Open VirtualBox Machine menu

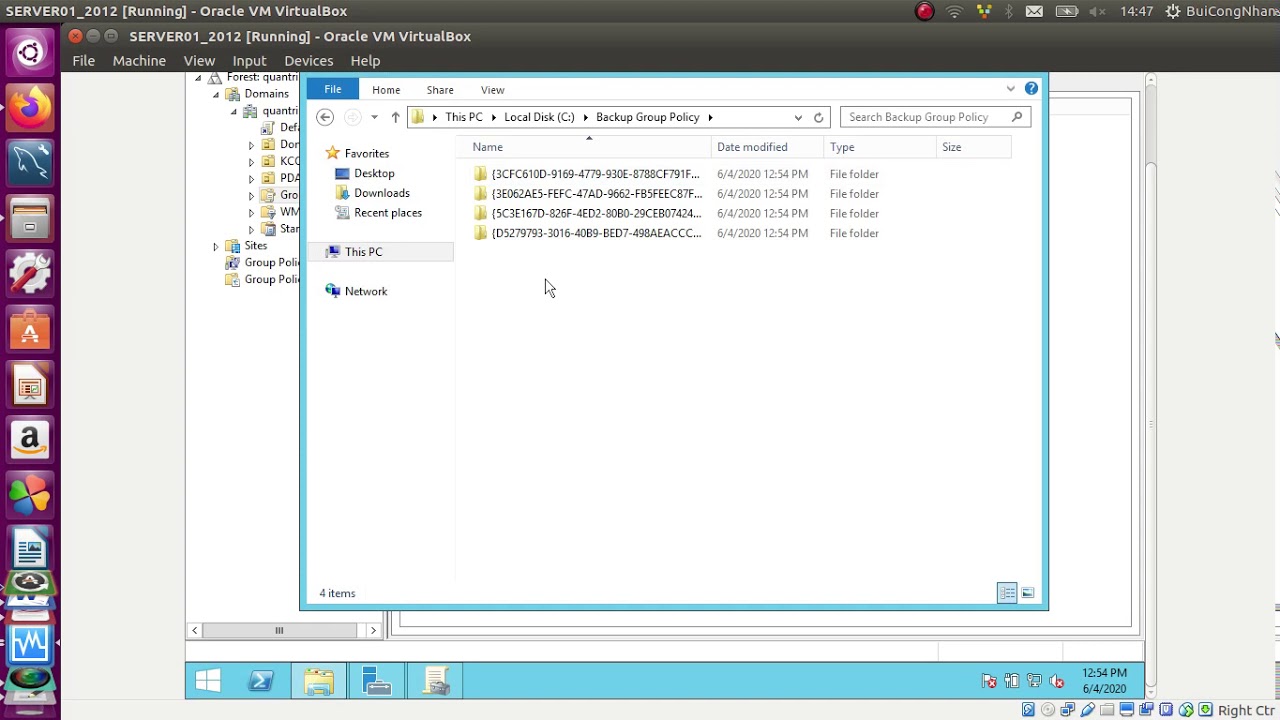pyautogui.click(x=139, y=61)
